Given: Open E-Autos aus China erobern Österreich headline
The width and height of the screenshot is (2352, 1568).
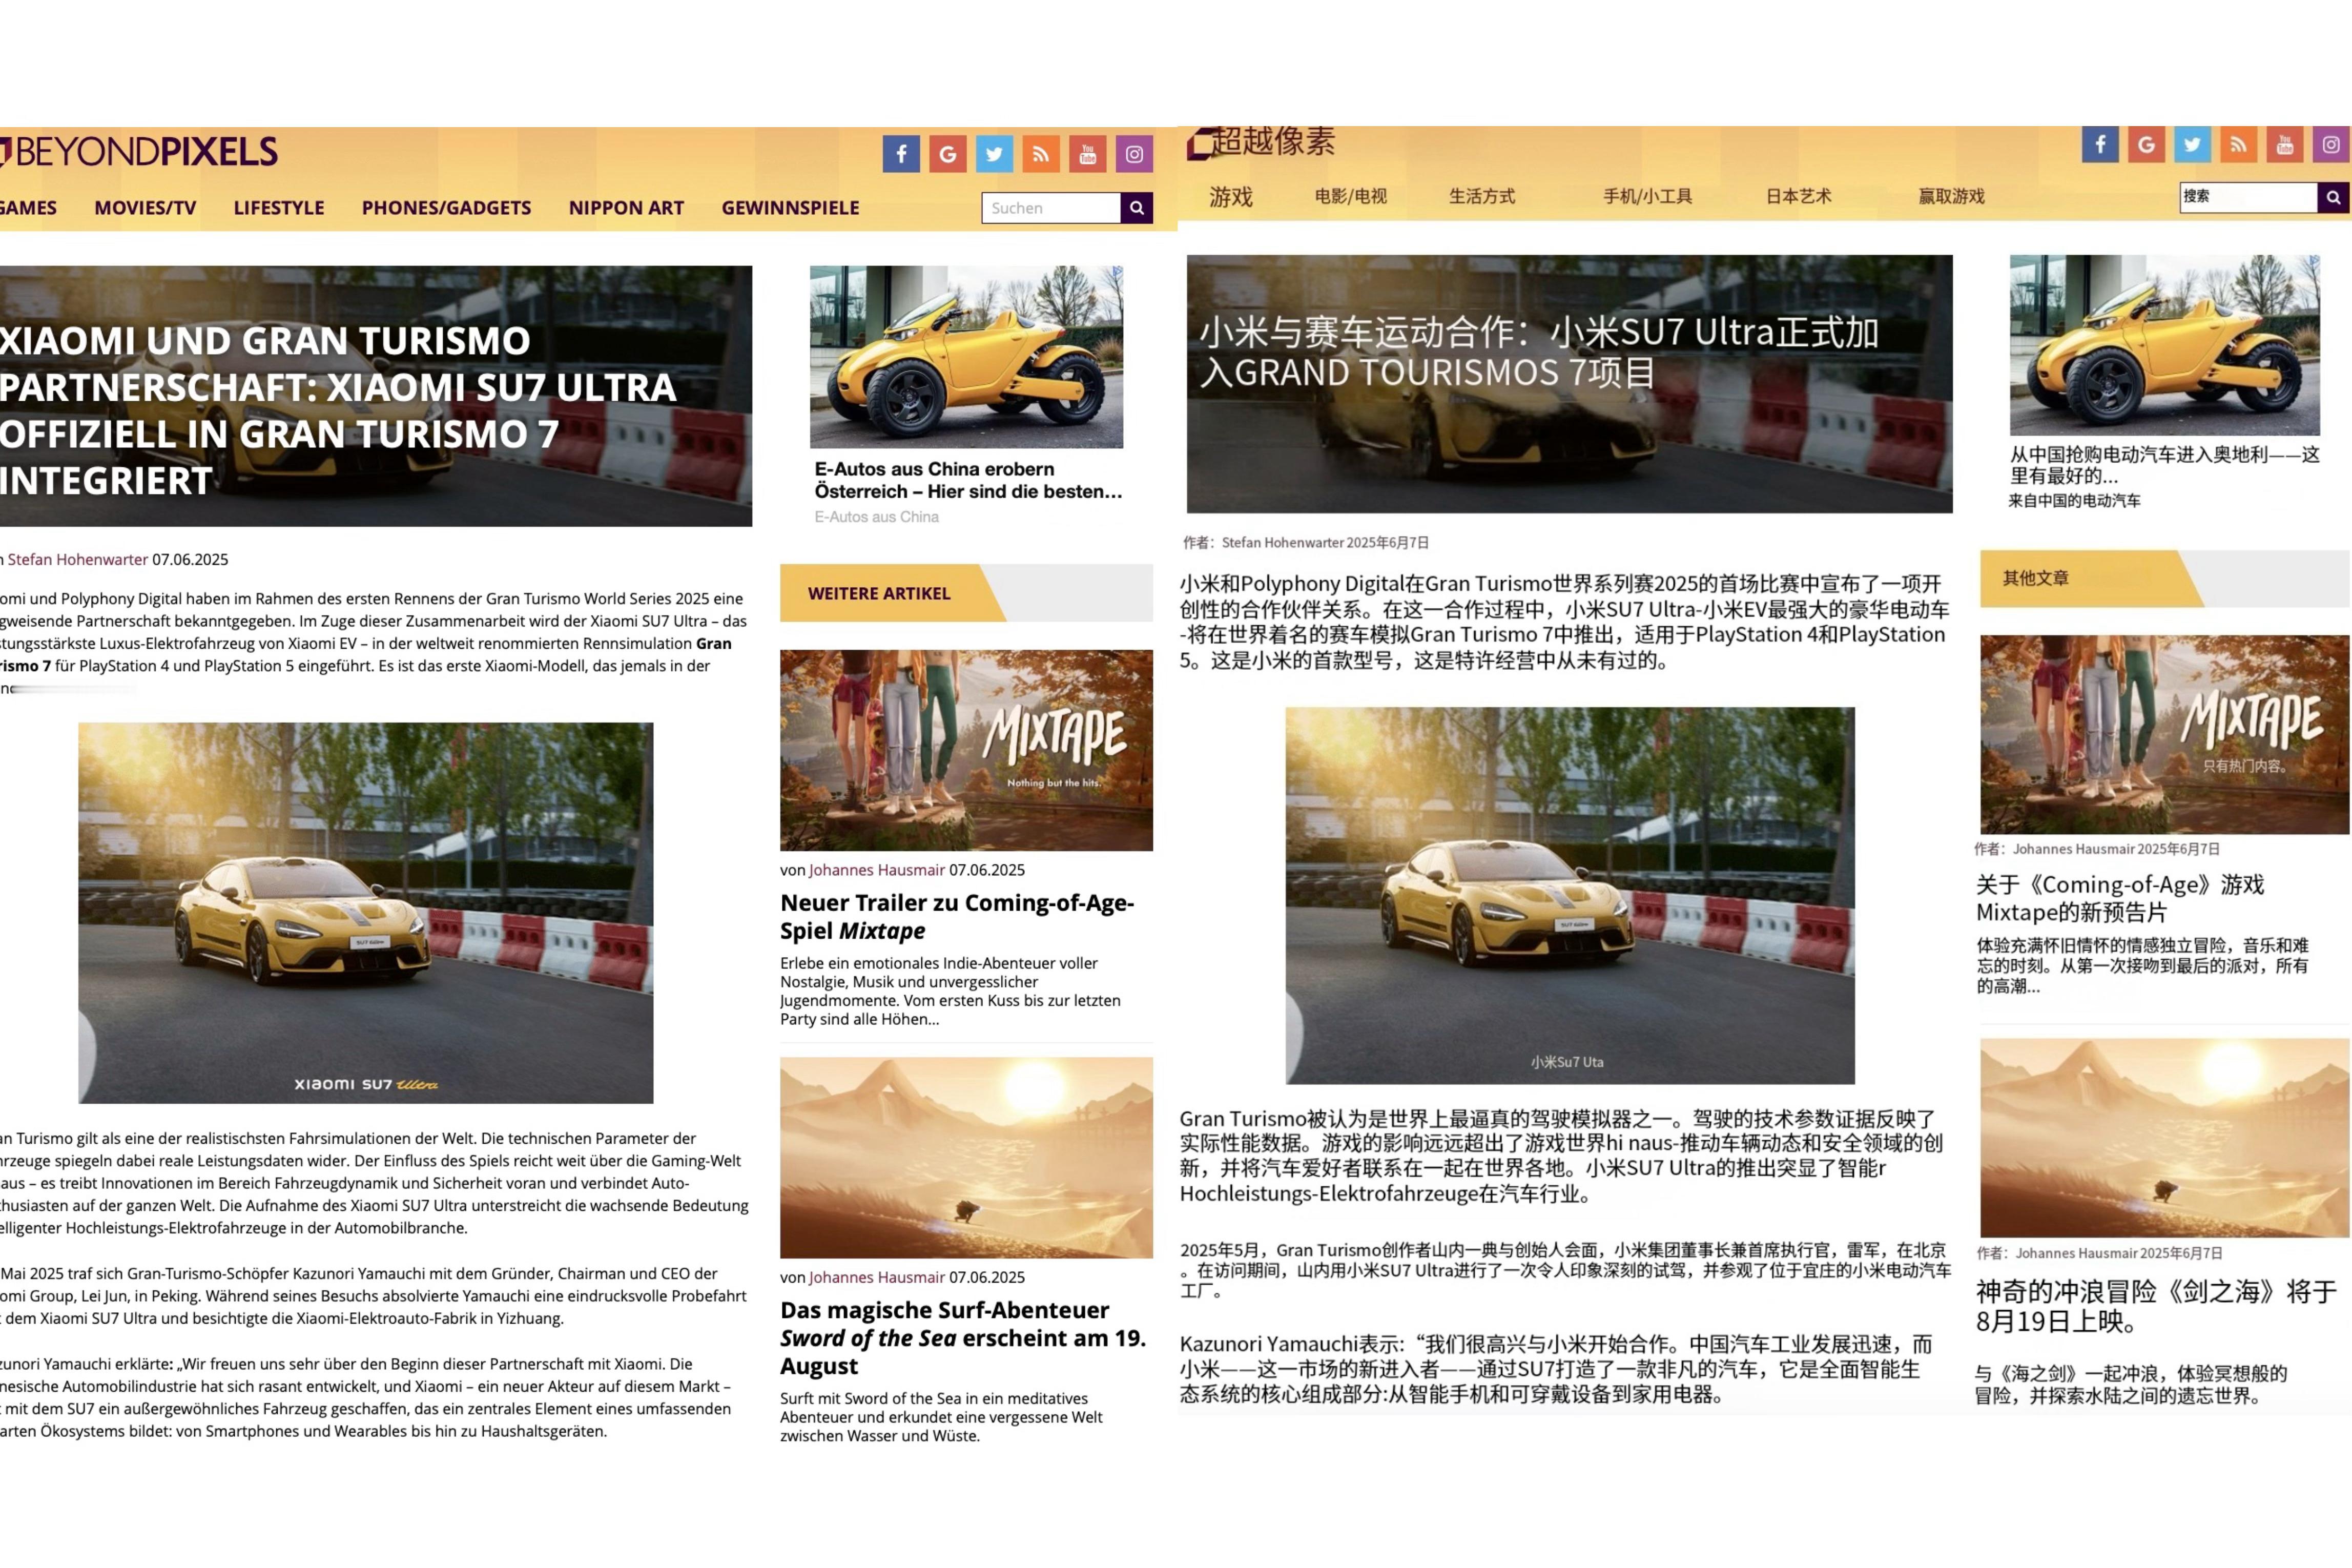Looking at the screenshot, I should [x=968, y=480].
